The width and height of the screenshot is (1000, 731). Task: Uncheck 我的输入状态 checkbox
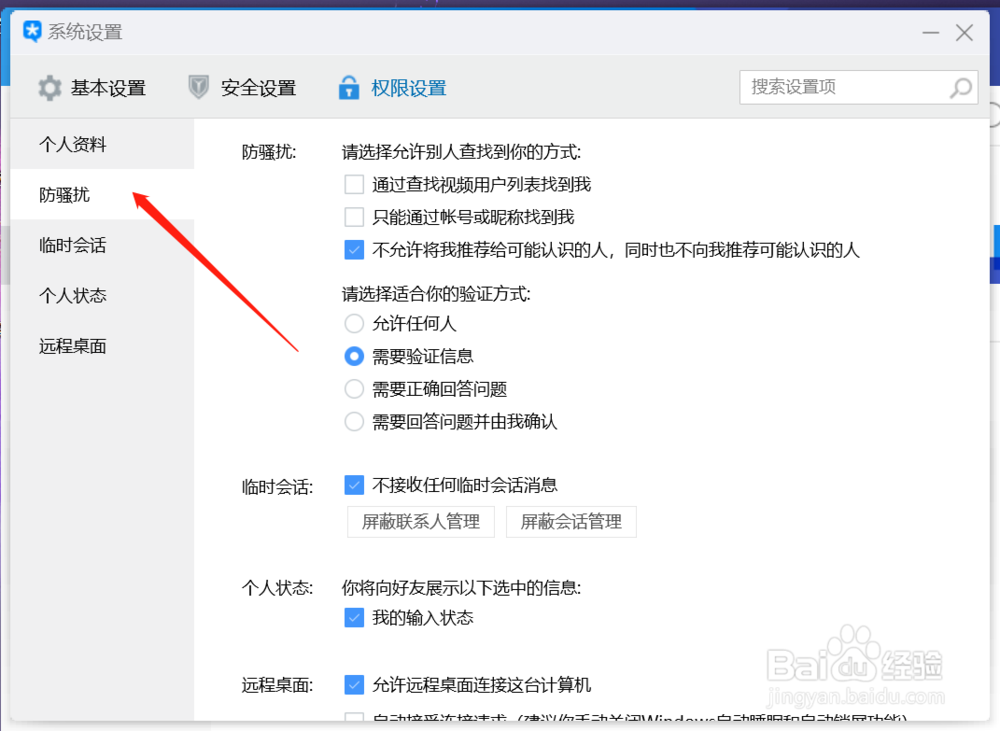click(x=354, y=617)
